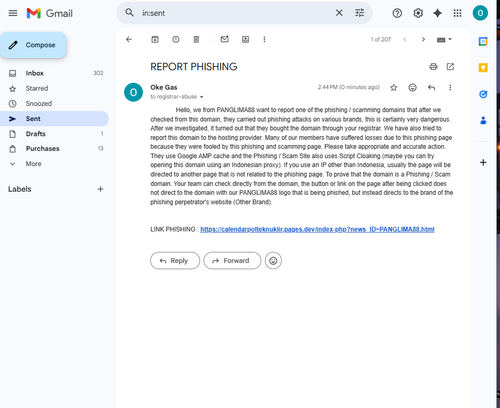Image resolution: width=500 pixels, height=408 pixels.
Task: Open the message More options menu
Action: pyautogui.click(x=450, y=87)
